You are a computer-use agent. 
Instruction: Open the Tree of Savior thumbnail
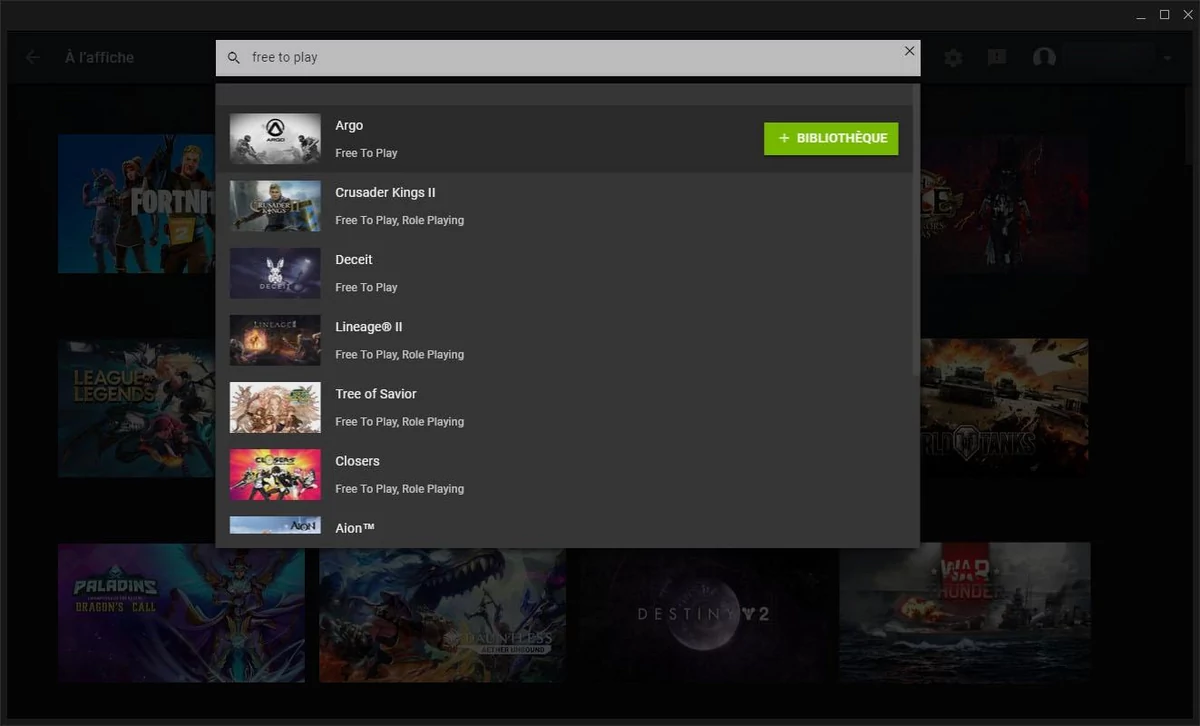pos(275,407)
